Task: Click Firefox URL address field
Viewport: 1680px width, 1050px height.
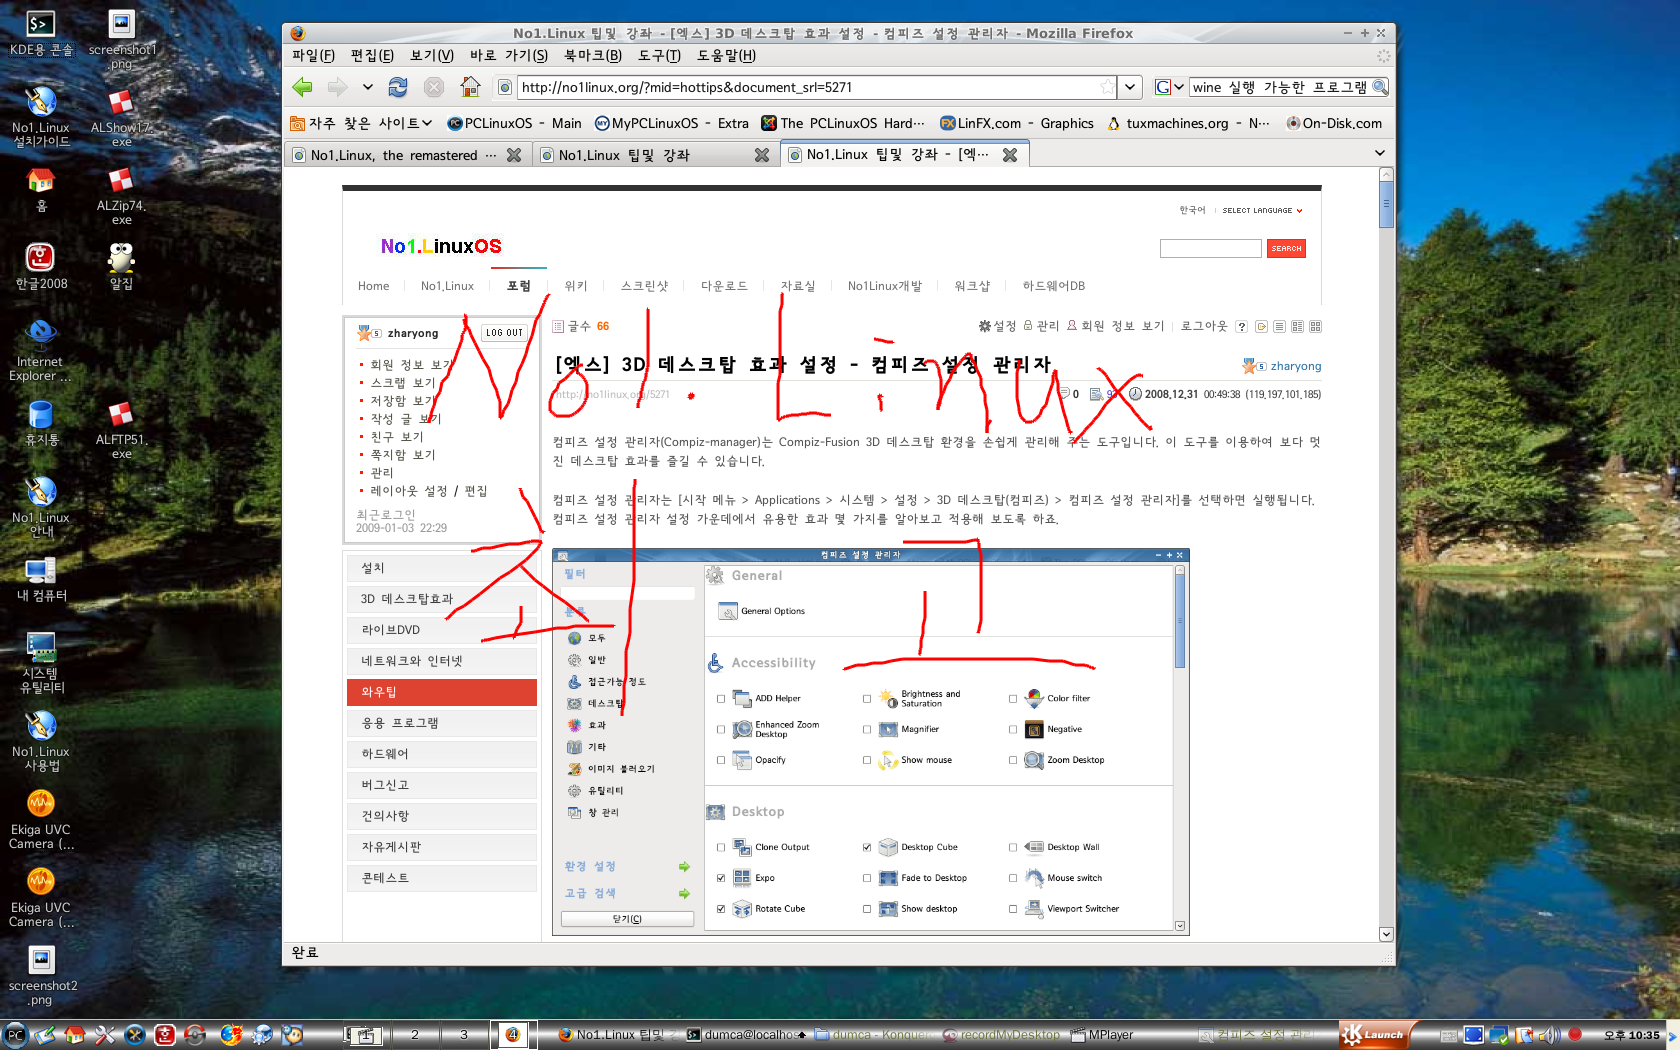Action: (808, 87)
